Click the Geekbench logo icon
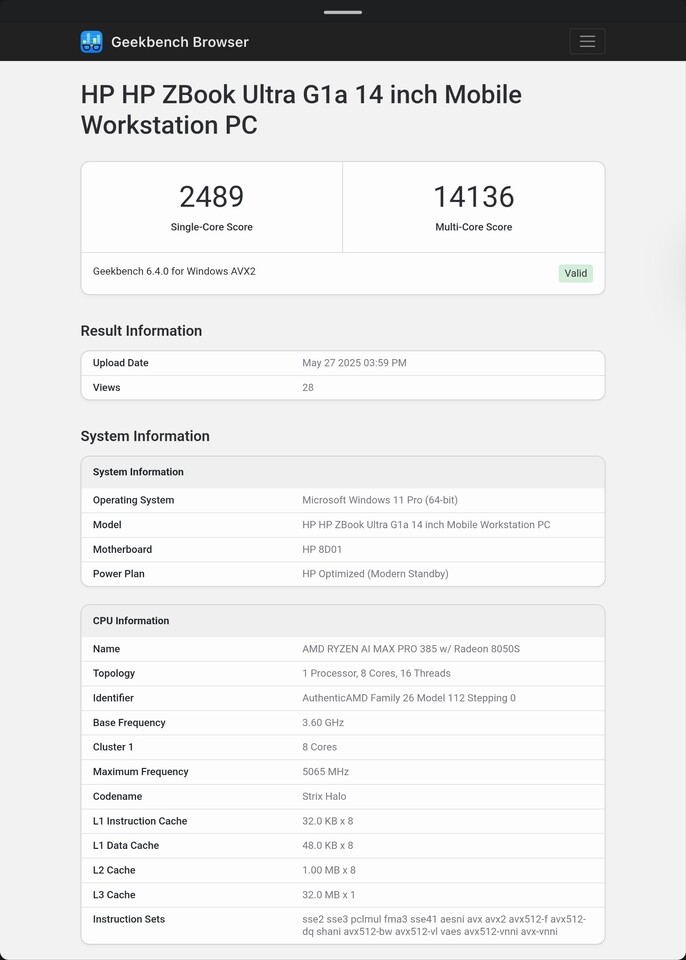This screenshot has height=960, width=686. point(91,42)
